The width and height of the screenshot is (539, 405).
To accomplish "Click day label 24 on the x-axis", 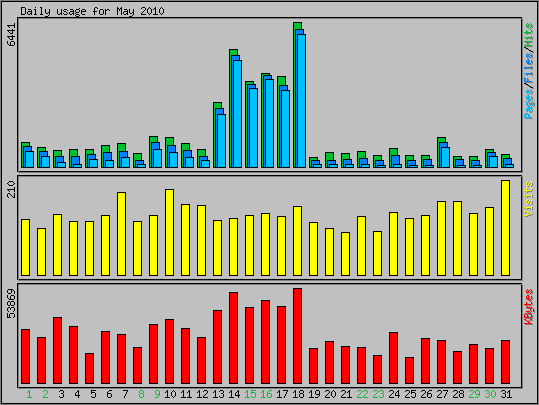I will [x=394, y=394].
